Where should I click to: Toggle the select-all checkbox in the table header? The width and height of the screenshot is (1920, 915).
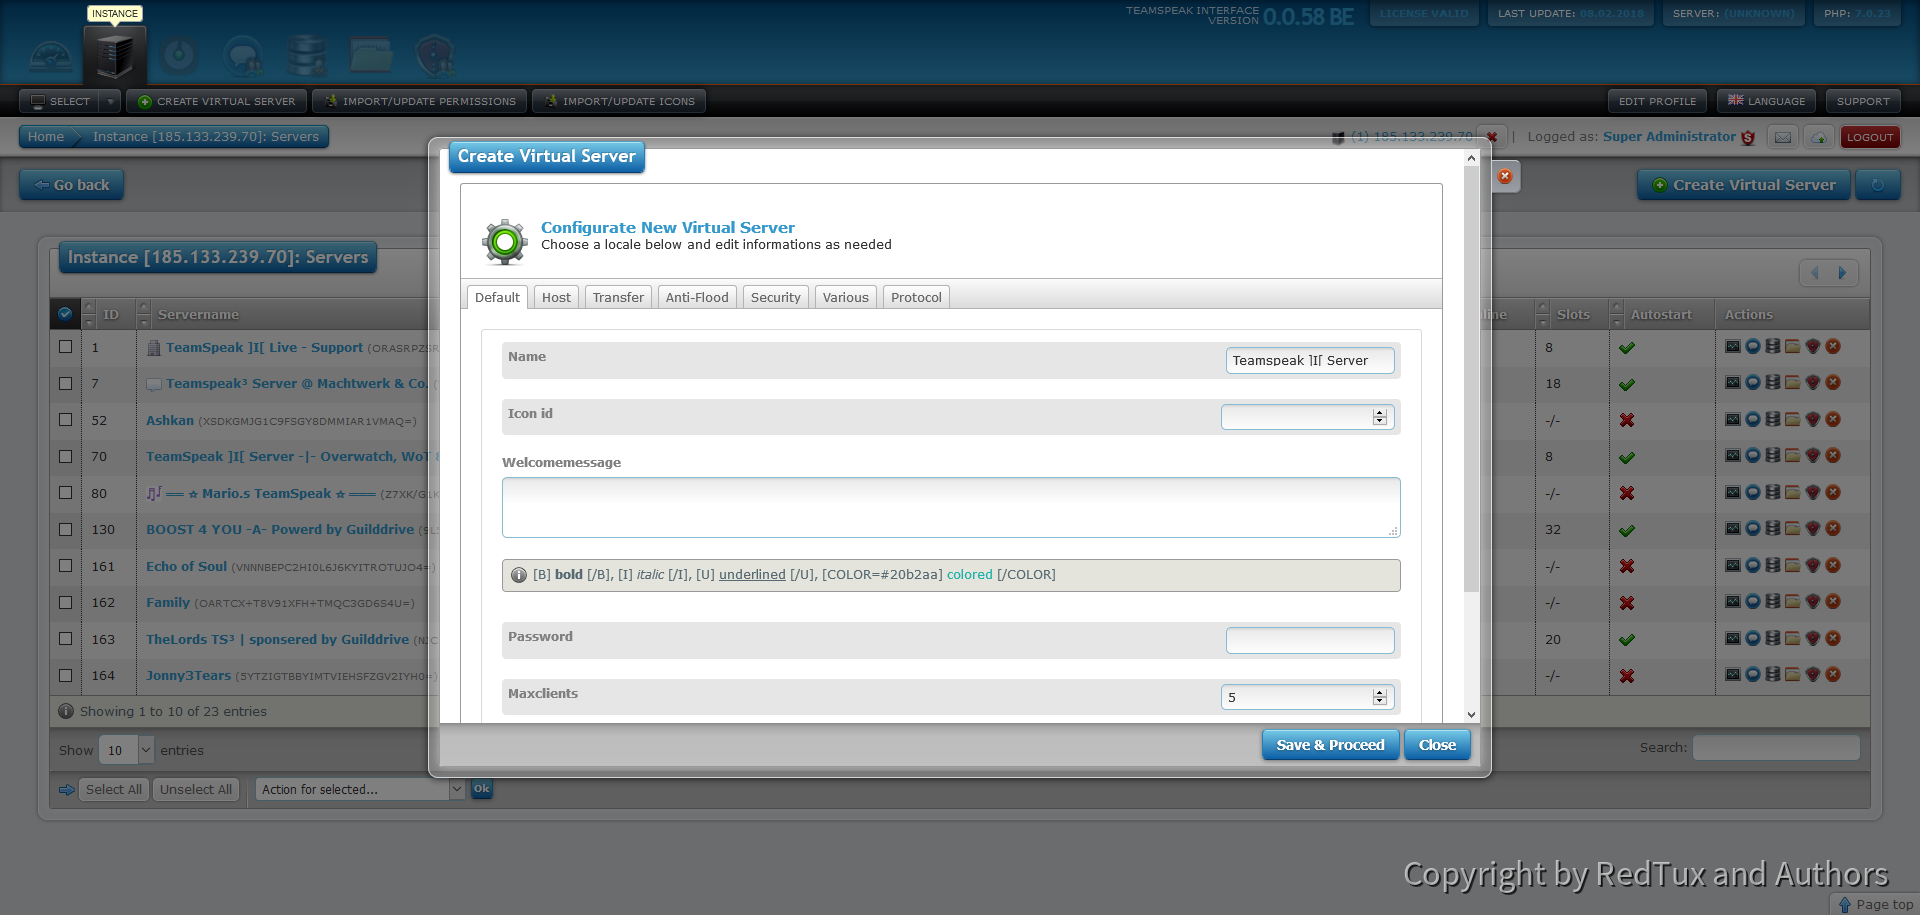click(x=65, y=314)
